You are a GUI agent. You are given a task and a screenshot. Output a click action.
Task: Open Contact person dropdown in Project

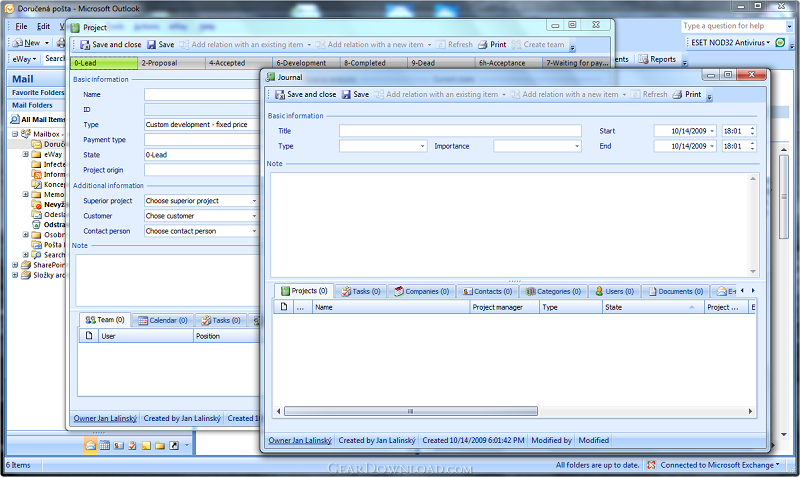click(254, 231)
